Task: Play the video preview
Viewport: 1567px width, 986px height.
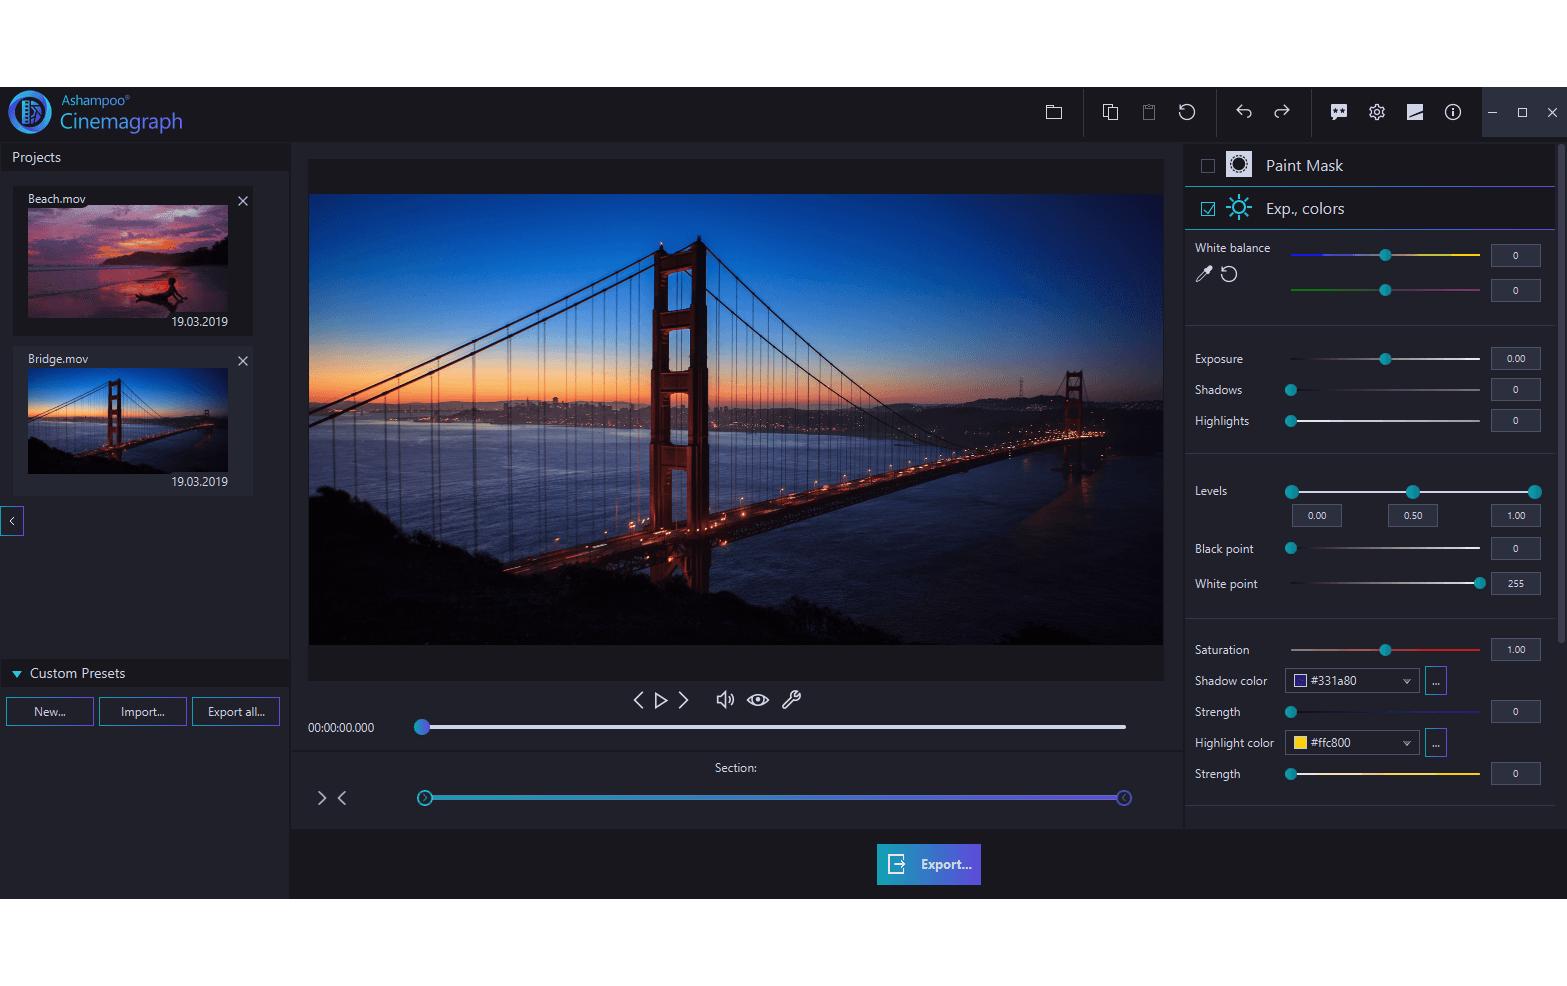Action: [661, 699]
